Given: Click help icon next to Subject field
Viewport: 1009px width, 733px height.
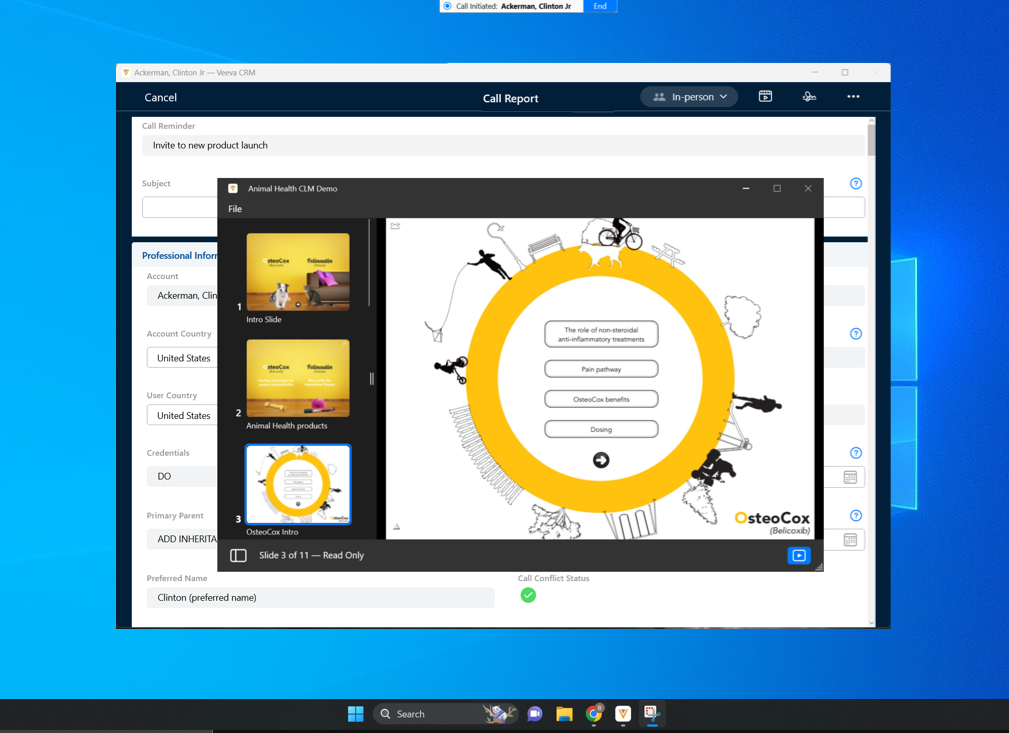Looking at the screenshot, I should 856,184.
